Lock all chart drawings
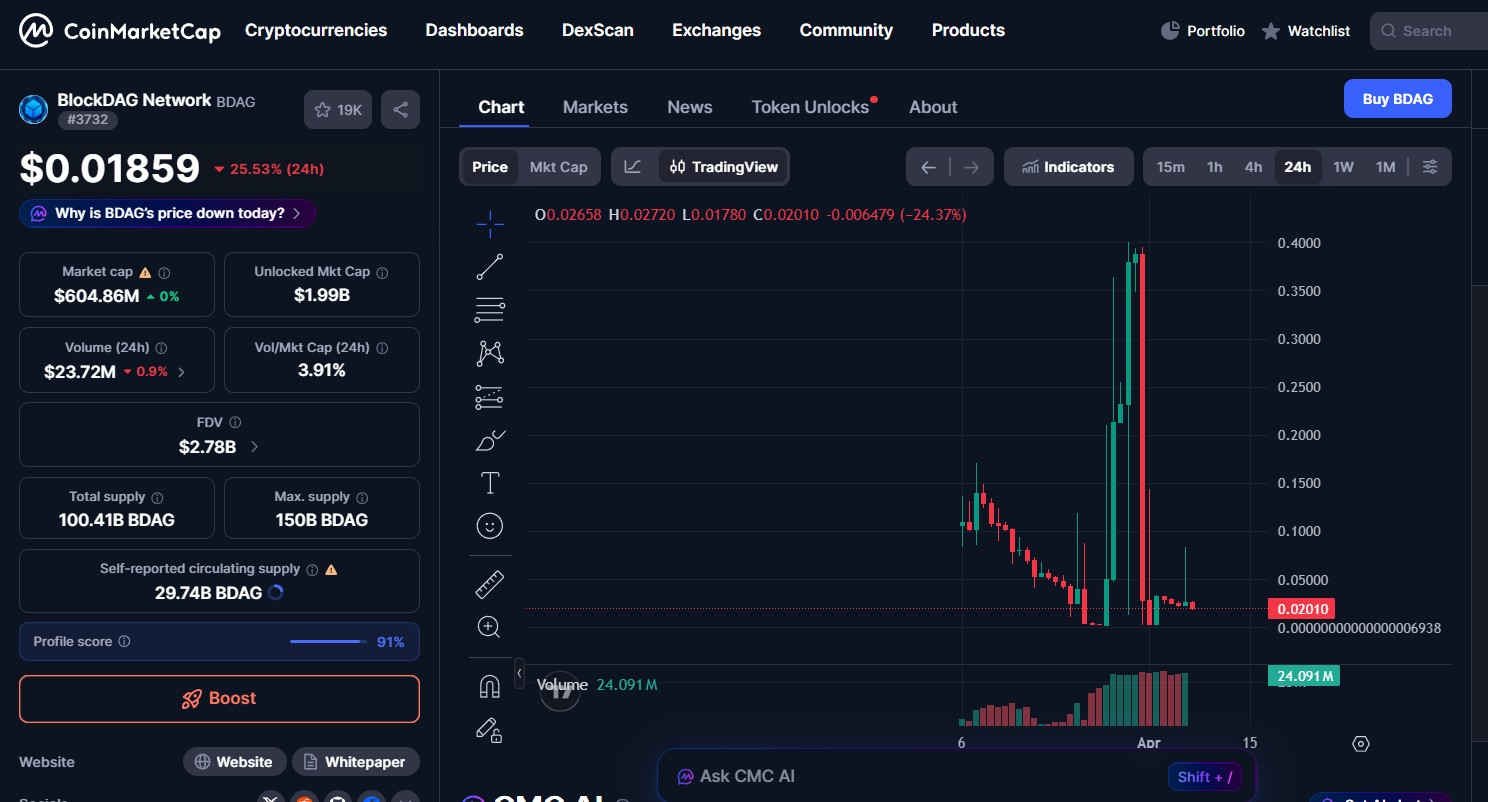 pos(490,731)
